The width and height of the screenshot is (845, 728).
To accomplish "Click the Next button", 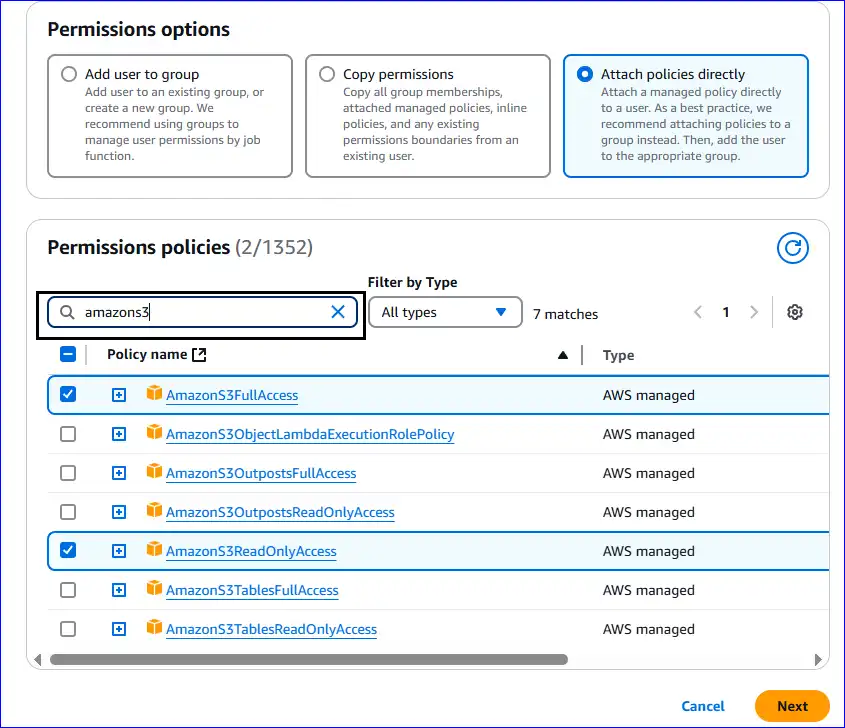I will [x=792, y=706].
